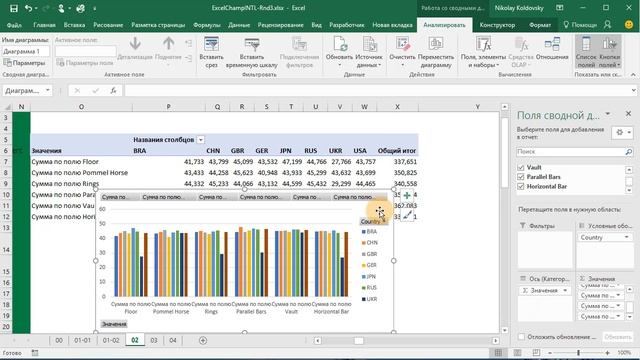Click the CHN legend color swatch
The image size is (640, 360).
click(363, 243)
